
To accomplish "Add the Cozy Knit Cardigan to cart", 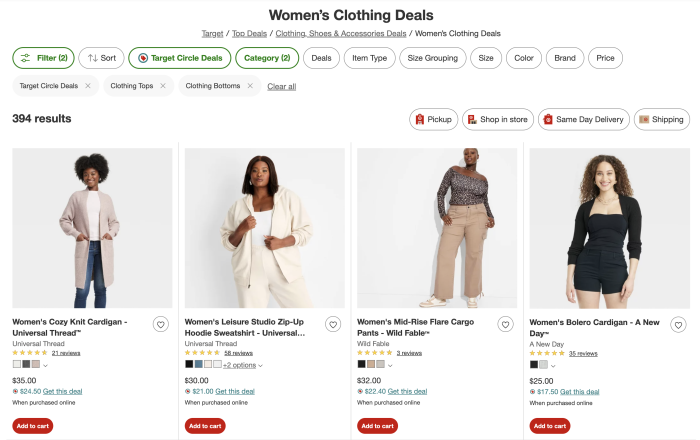I will (x=32, y=426).
